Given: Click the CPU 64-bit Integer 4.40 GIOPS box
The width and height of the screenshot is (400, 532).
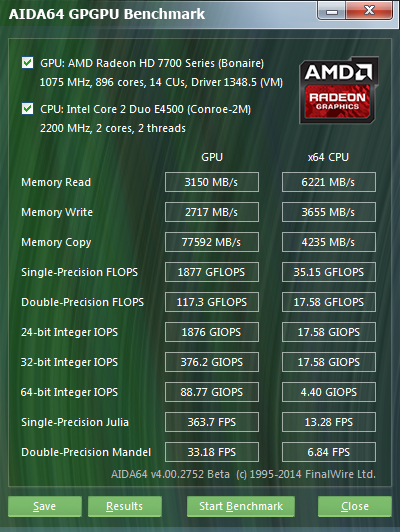Looking at the screenshot, I should [x=328, y=392].
